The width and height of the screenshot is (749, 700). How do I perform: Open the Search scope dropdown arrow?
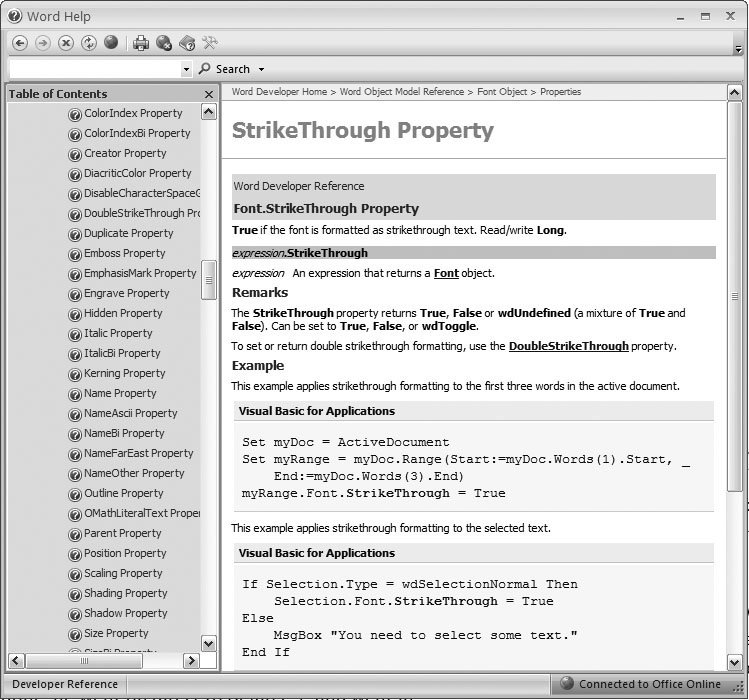click(x=261, y=69)
